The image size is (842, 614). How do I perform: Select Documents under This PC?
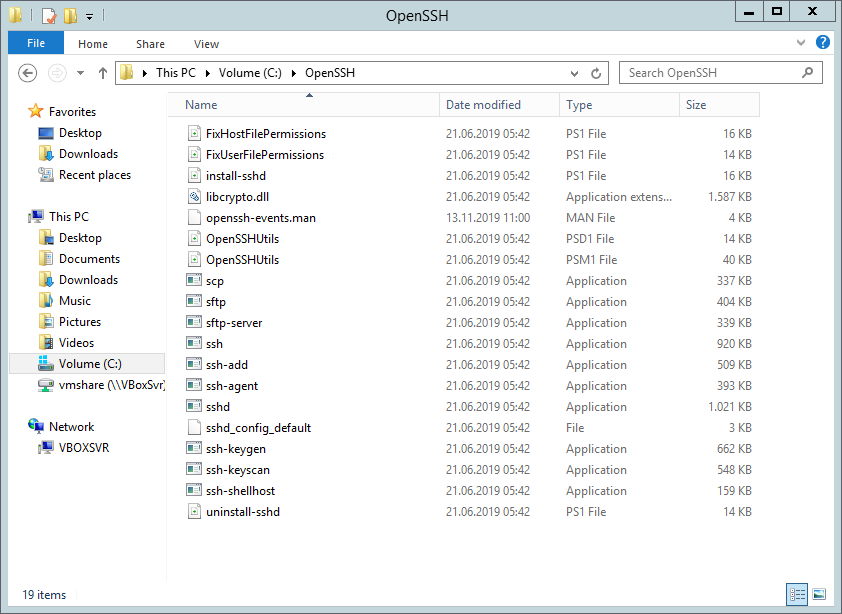89,258
